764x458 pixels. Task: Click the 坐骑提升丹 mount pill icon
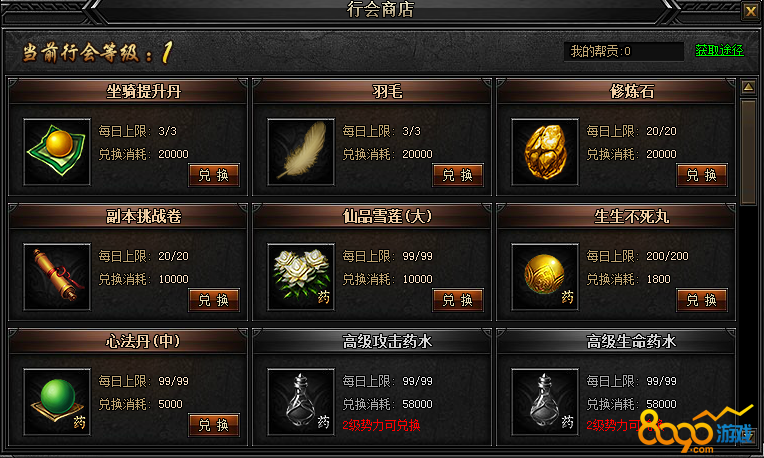pos(57,152)
